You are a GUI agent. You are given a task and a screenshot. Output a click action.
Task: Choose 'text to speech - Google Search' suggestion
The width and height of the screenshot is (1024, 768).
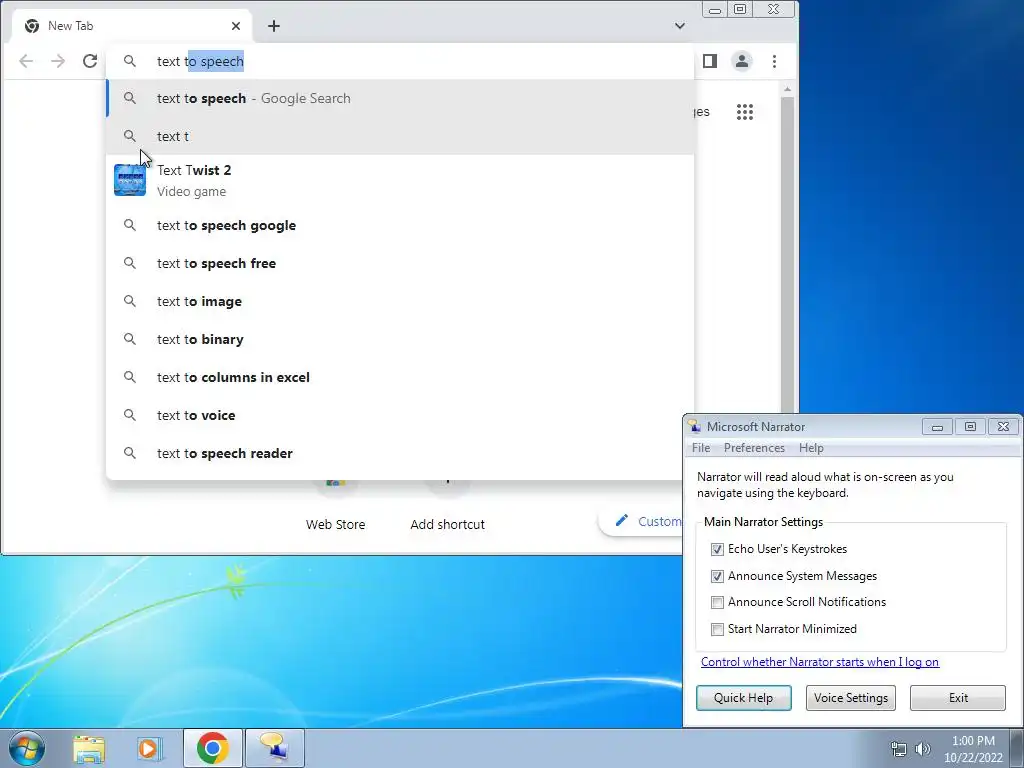pos(400,99)
